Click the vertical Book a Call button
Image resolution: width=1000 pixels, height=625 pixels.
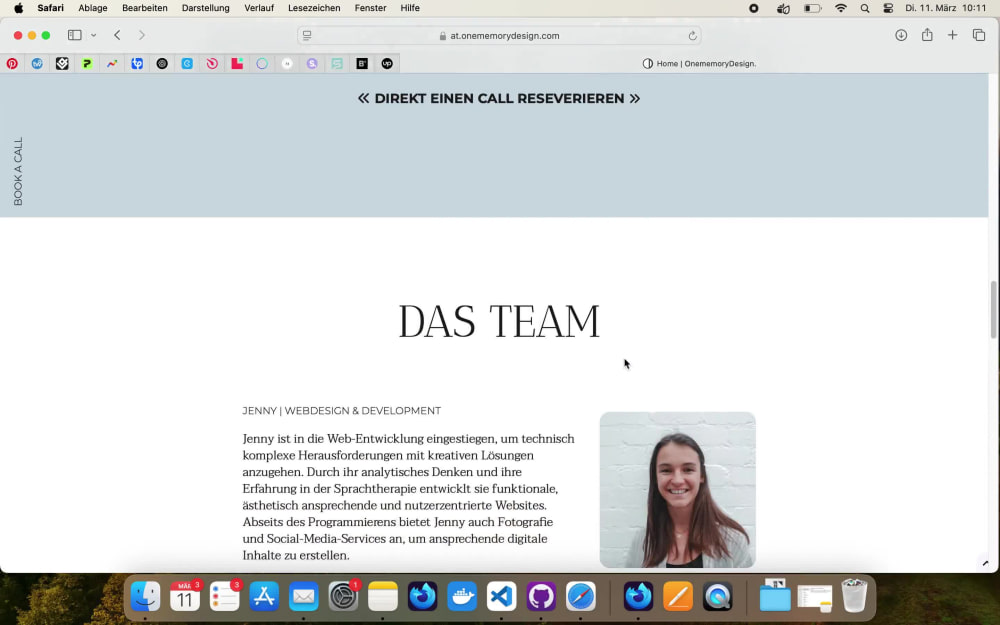[18, 172]
